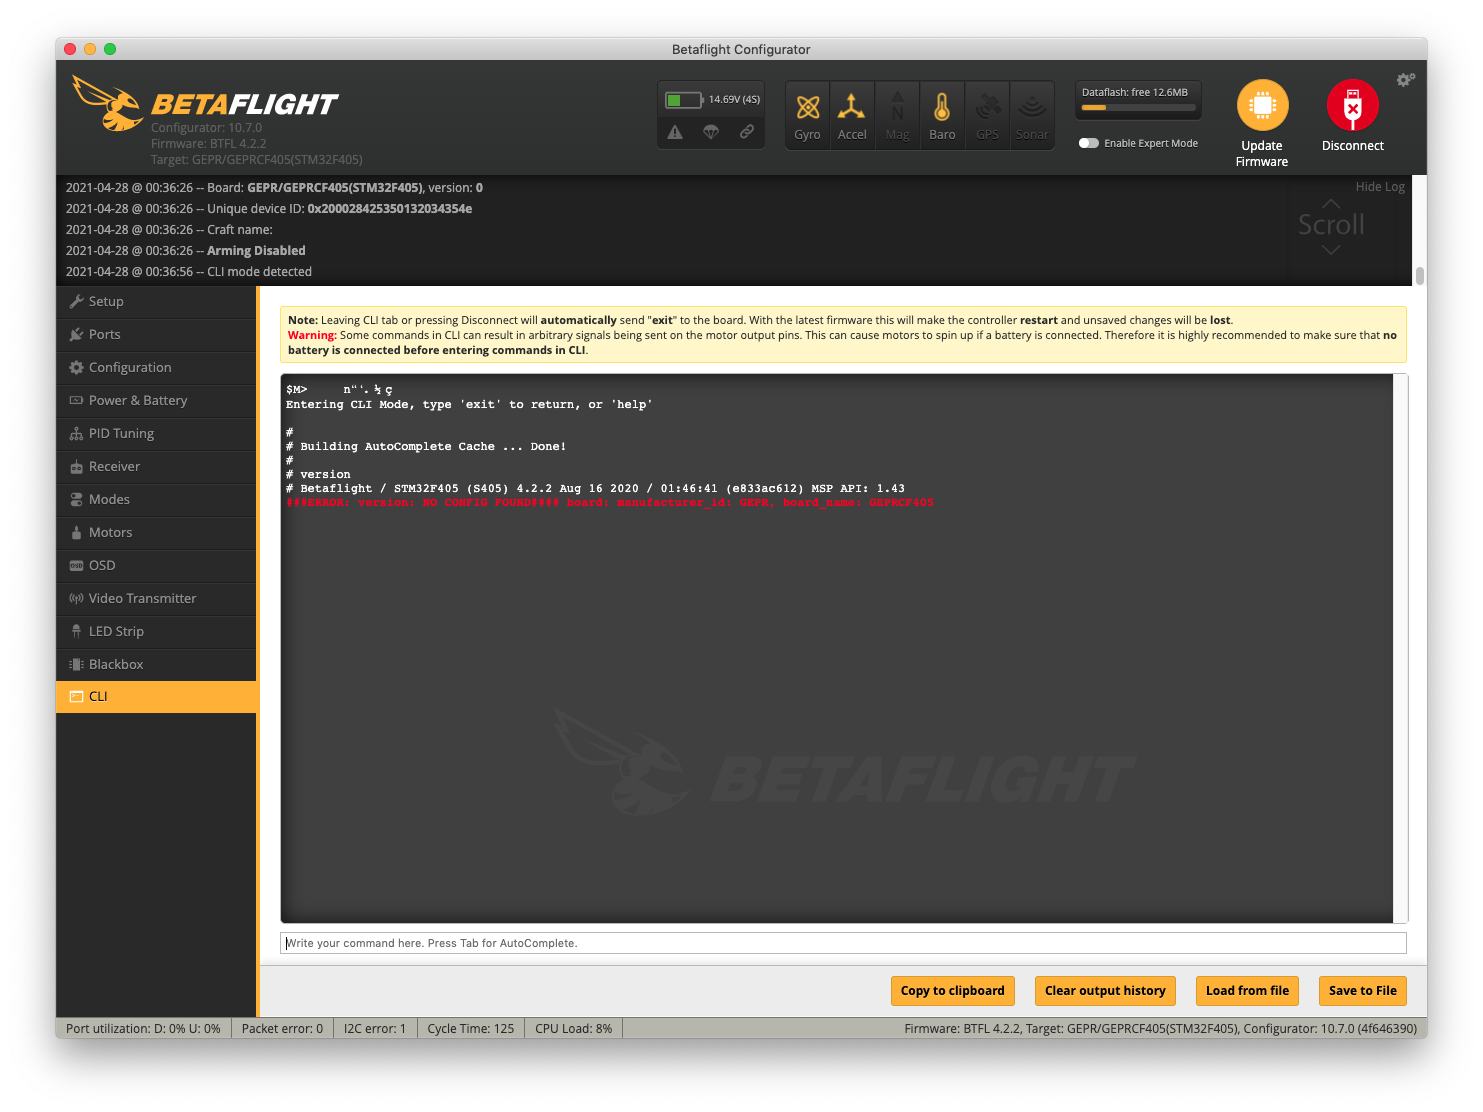Click the yellow Note warning banner
Image resolution: width=1483 pixels, height=1112 pixels.
click(843, 335)
